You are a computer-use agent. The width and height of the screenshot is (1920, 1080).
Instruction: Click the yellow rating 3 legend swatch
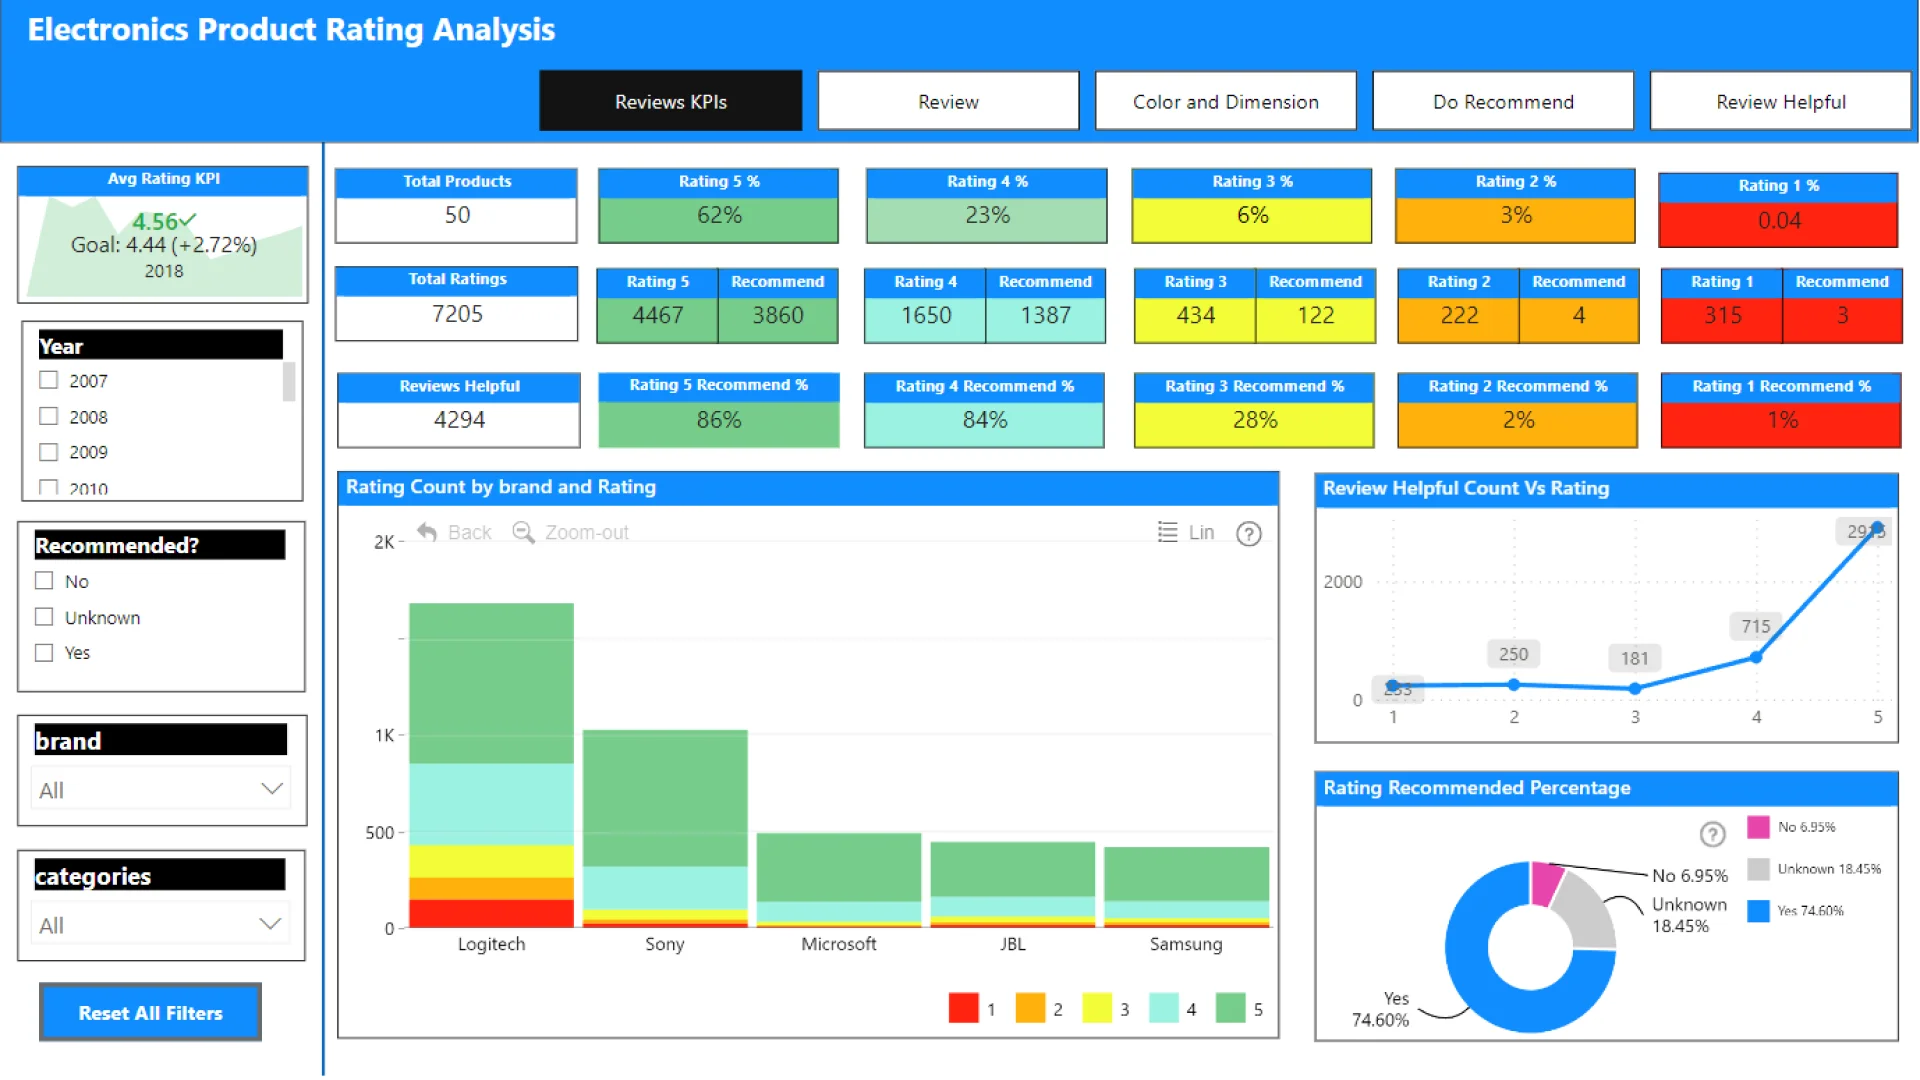click(x=1097, y=1008)
